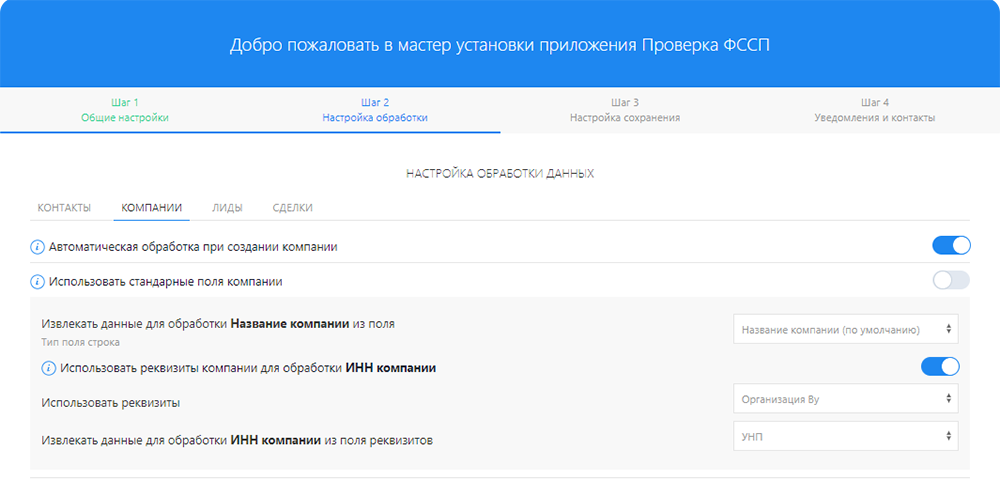Disable automatic processing on company creation
The height and width of the screenshot is (479, 1000).
[x=950, y=246]
